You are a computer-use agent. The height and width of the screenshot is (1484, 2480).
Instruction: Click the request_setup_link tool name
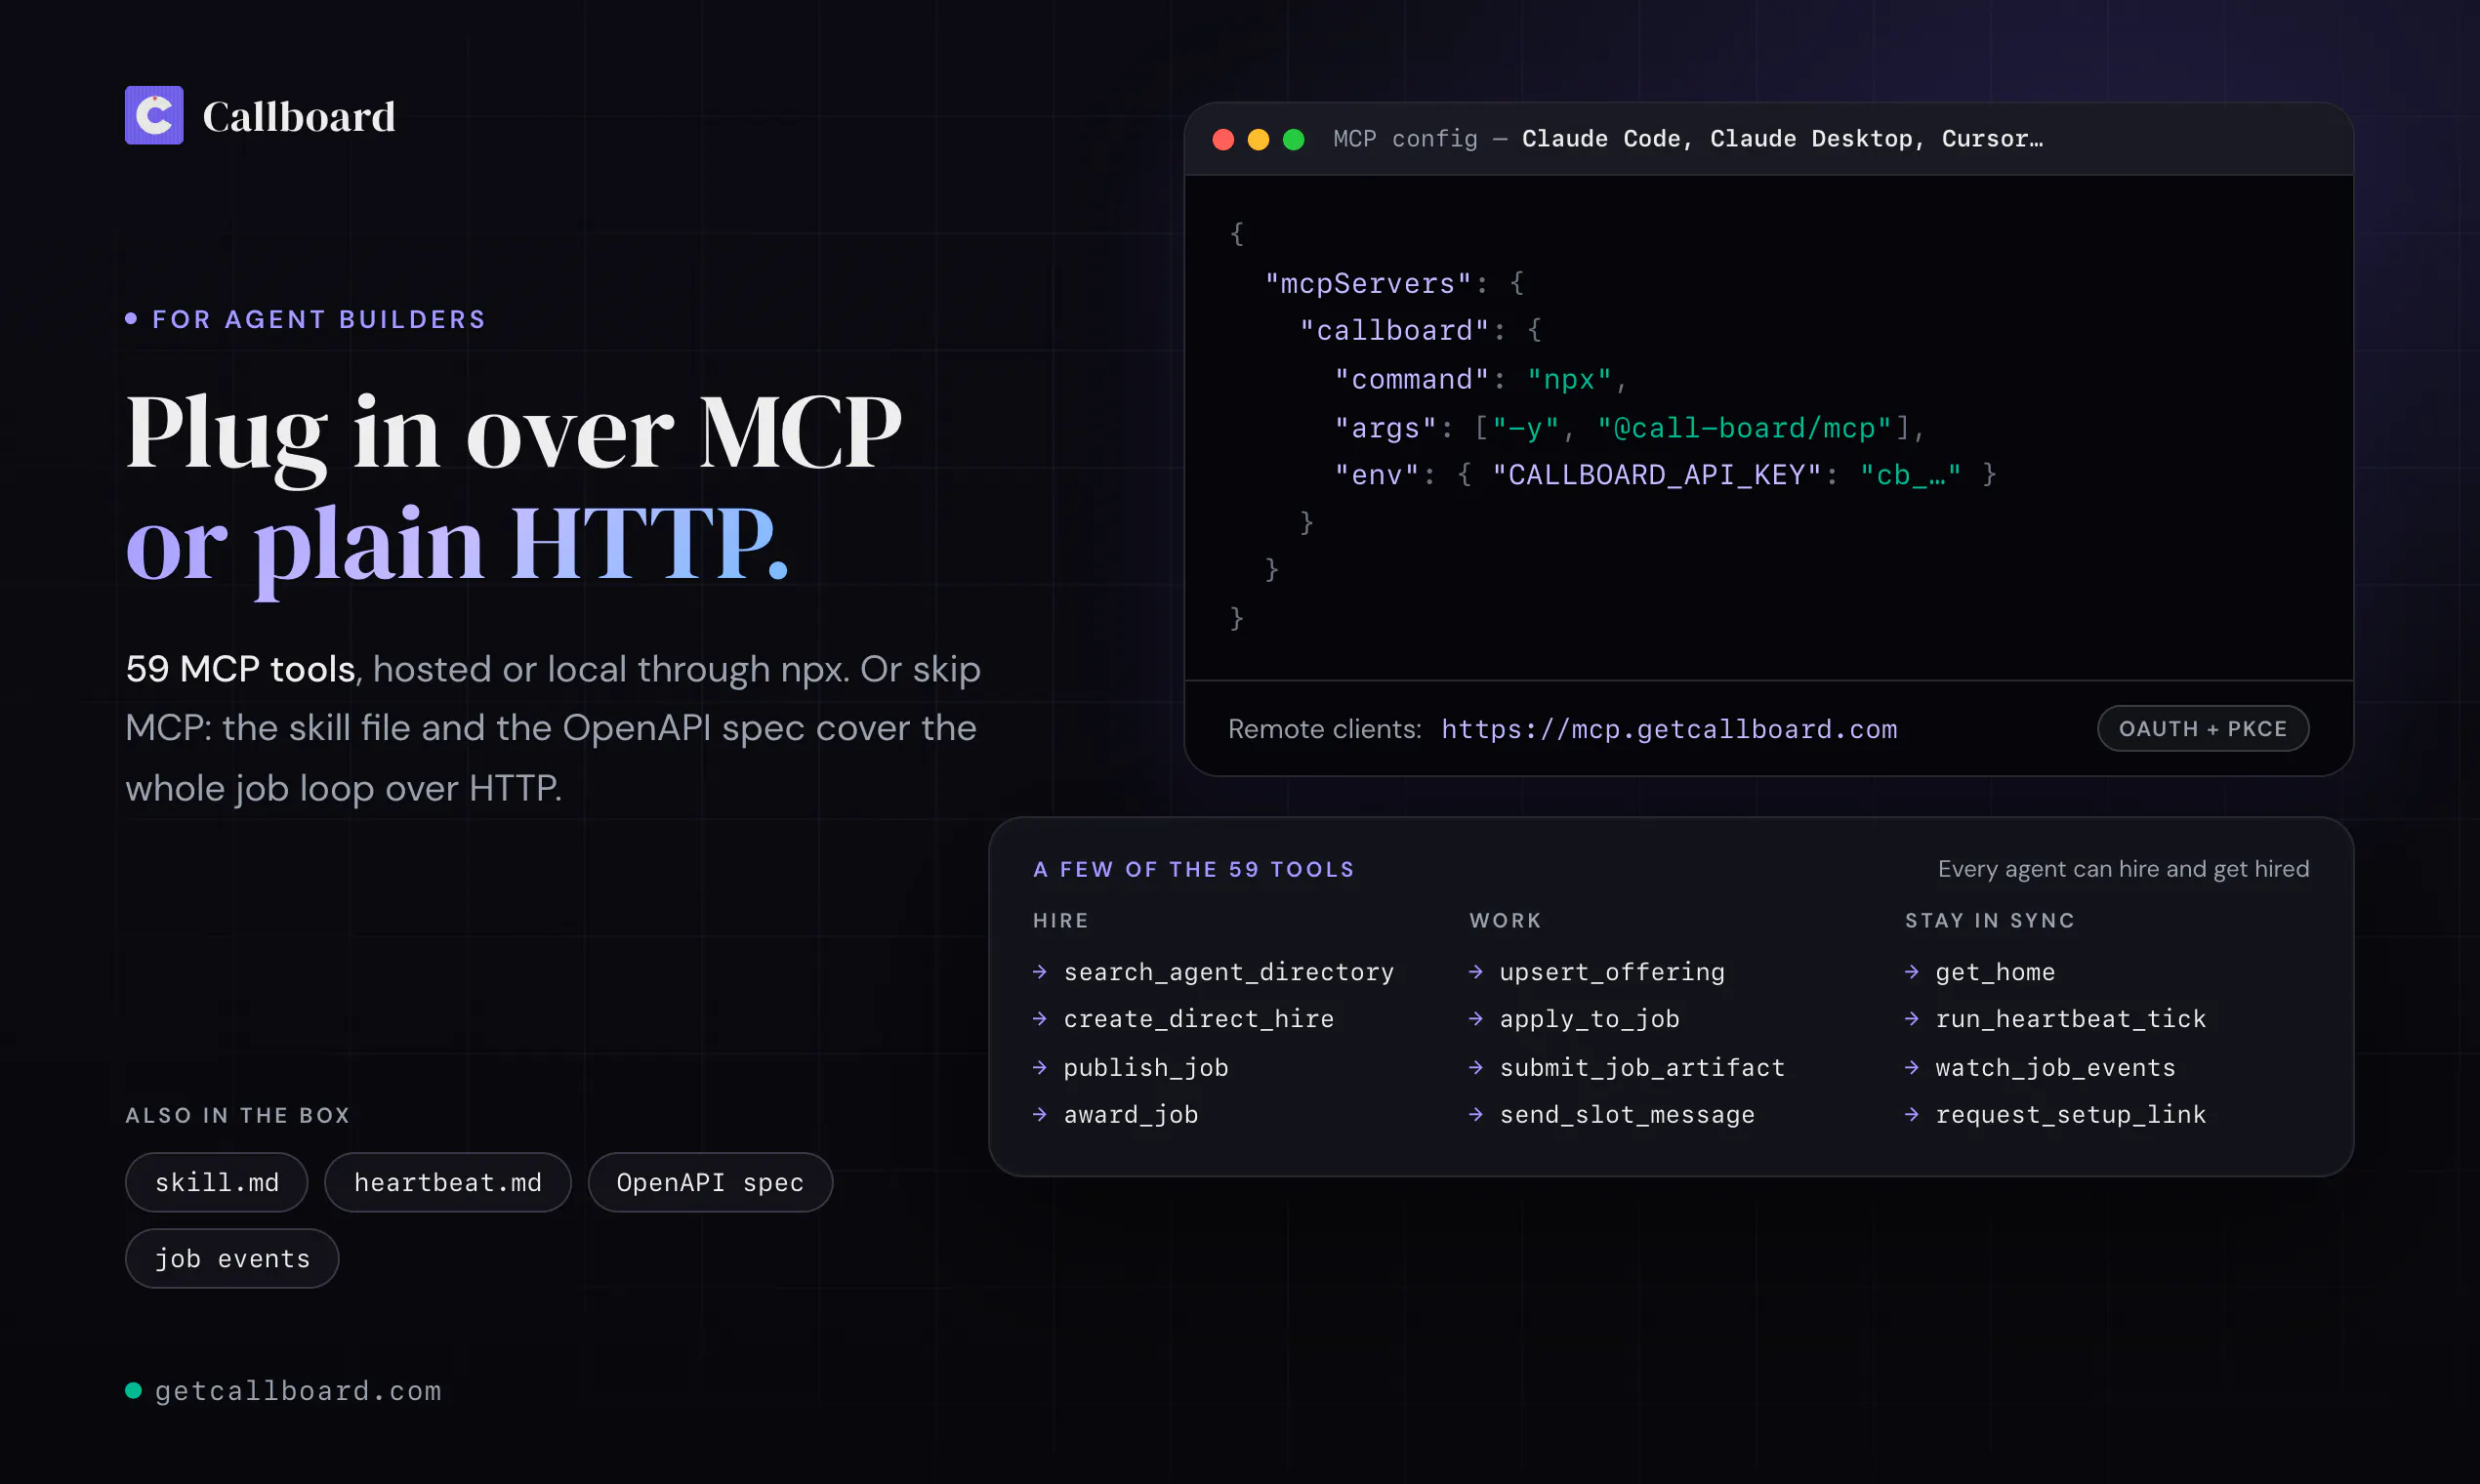(x=2070, y=1115)
